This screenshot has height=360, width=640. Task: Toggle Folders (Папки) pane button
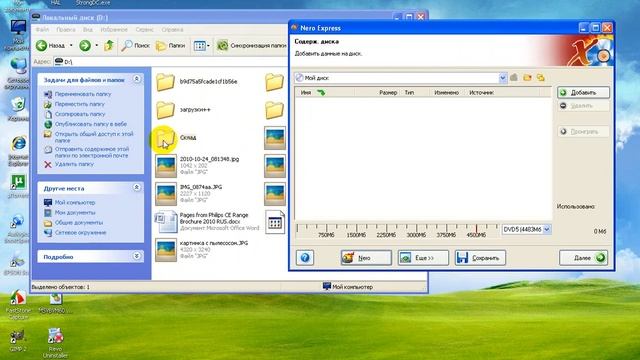point(170,45)
